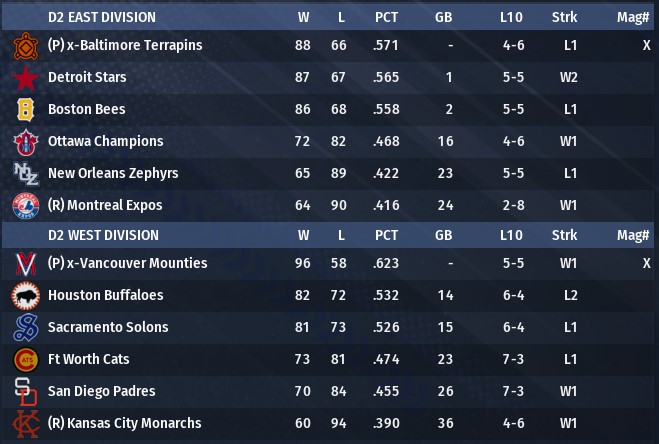Click the Ottawa Champions team logo
This screenshot has width=659, height=444.
[x=25, y=142]
